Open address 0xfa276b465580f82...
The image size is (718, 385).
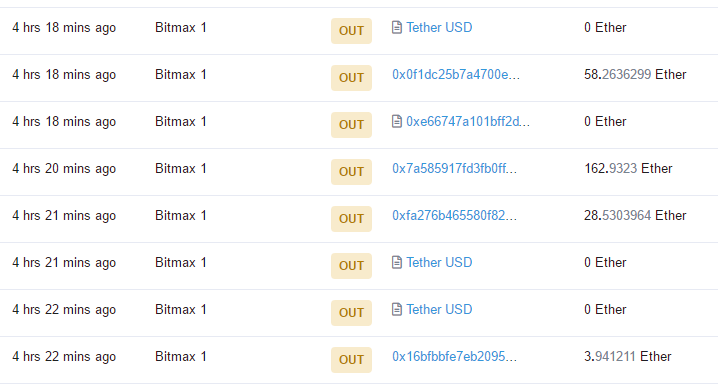pos(454,216)
